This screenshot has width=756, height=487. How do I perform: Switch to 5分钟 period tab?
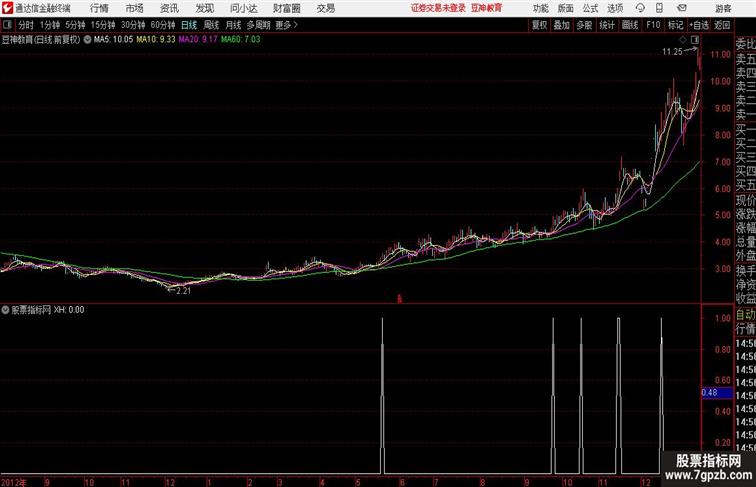tap(75, 25)
